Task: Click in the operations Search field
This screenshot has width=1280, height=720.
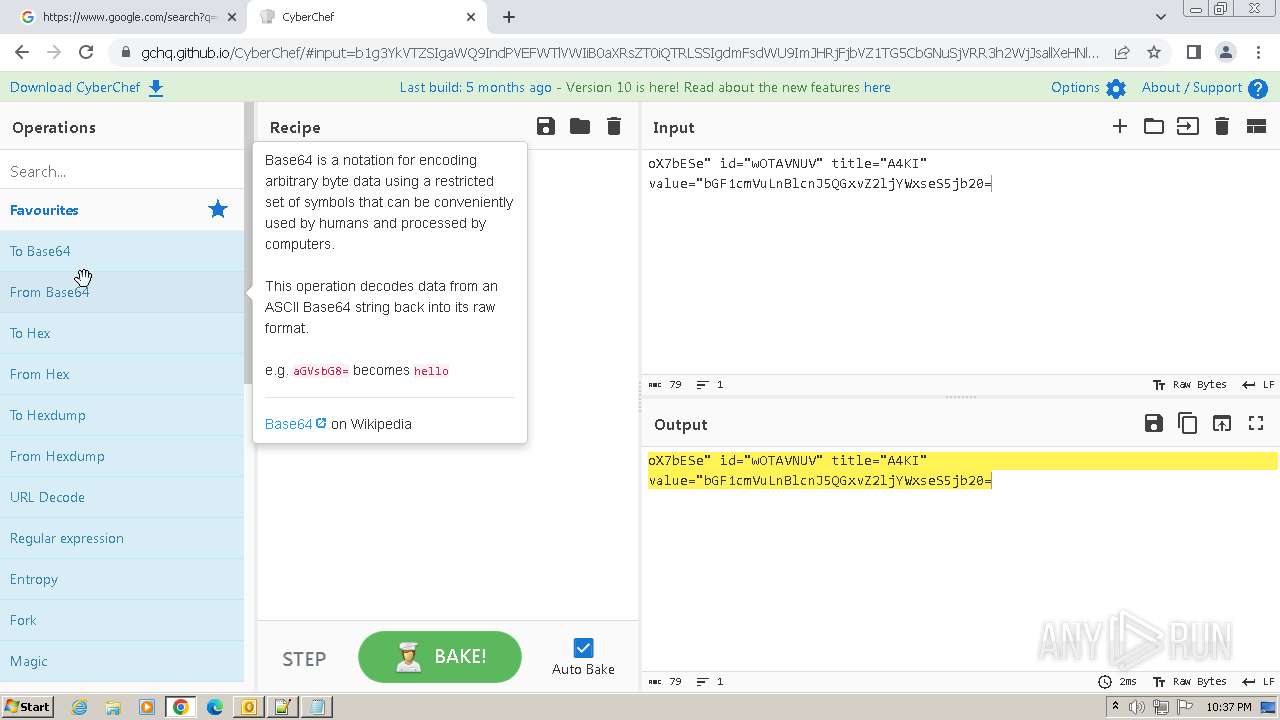Action: (x=122, y=171)
